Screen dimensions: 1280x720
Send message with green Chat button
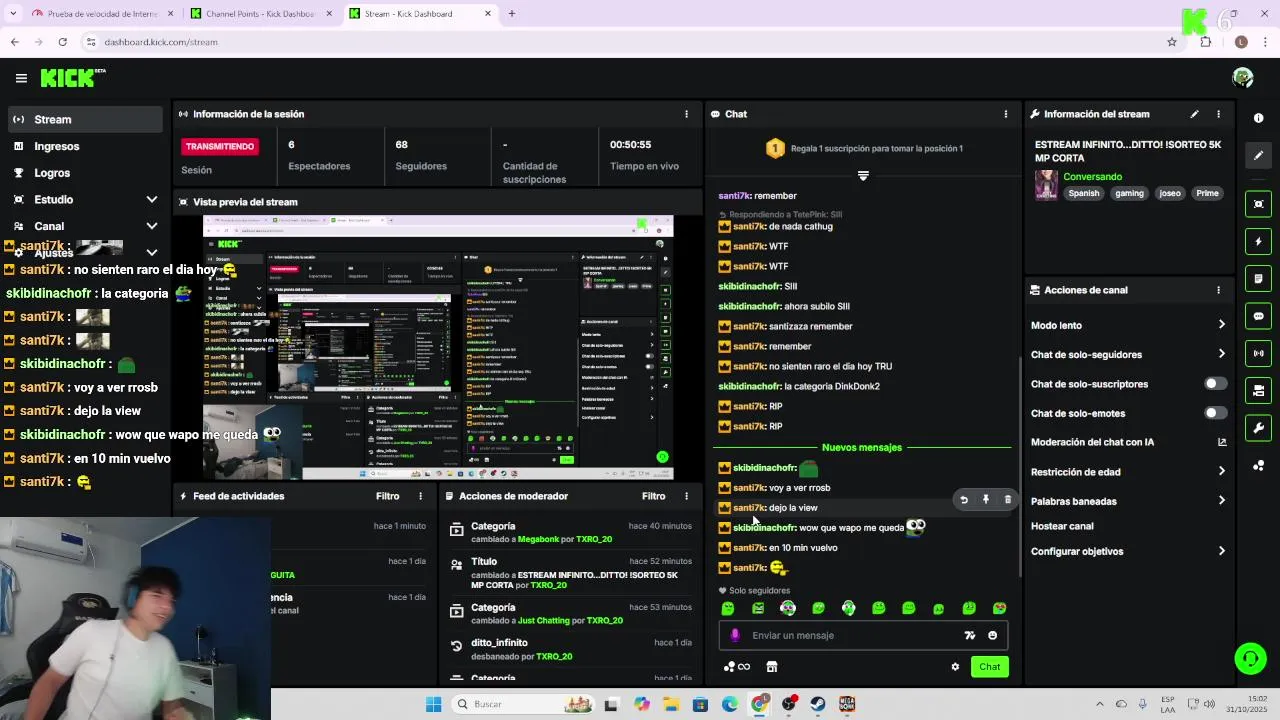click(x=989, y=667)
